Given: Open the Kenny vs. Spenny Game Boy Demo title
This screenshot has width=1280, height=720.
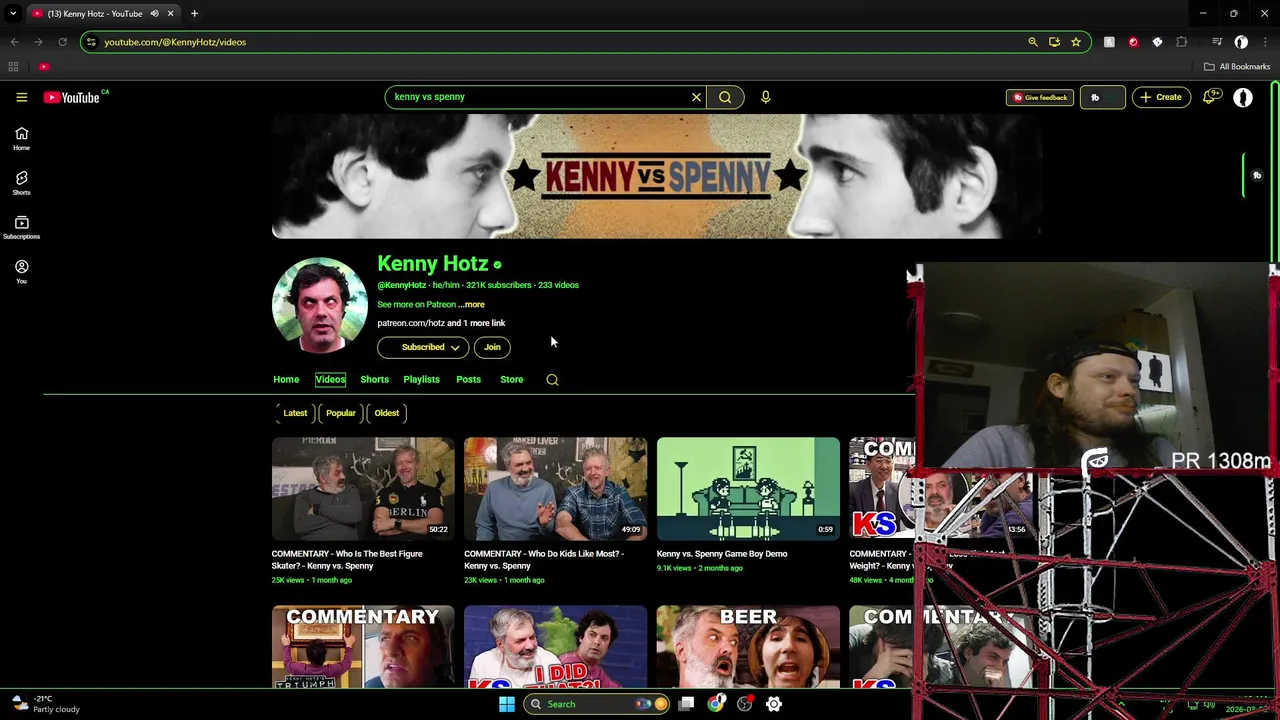Looking at the screenshot, I should pyautogui.click(x=722, y=553).
